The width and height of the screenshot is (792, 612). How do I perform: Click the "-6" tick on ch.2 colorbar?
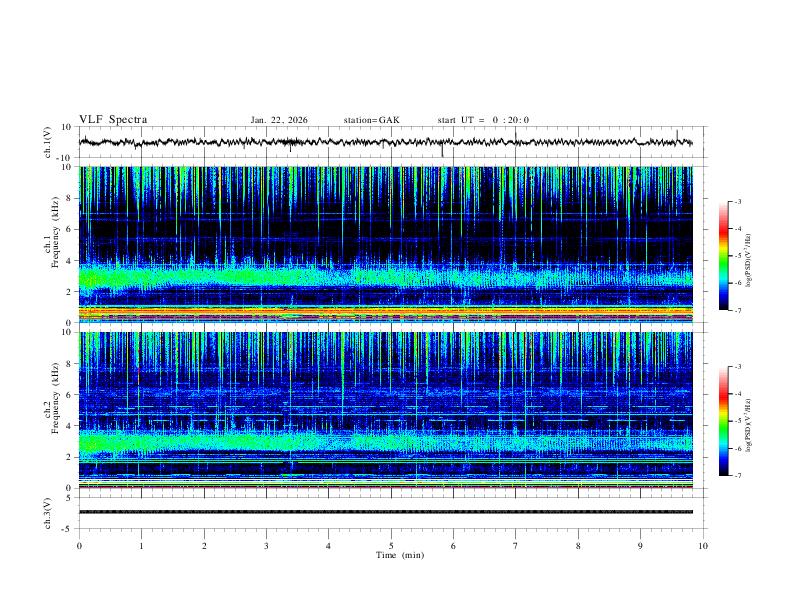738,448
